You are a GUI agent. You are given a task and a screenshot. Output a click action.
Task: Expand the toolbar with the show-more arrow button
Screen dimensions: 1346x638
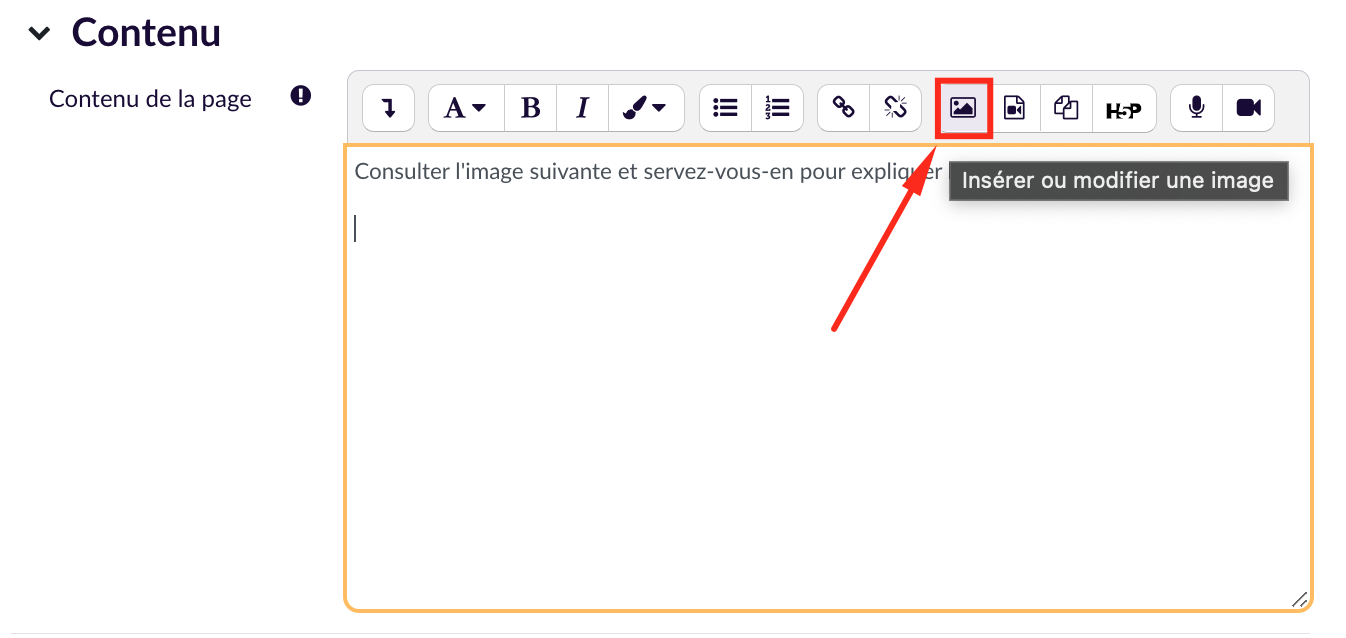pyautogui.click(x=388, y=108)
